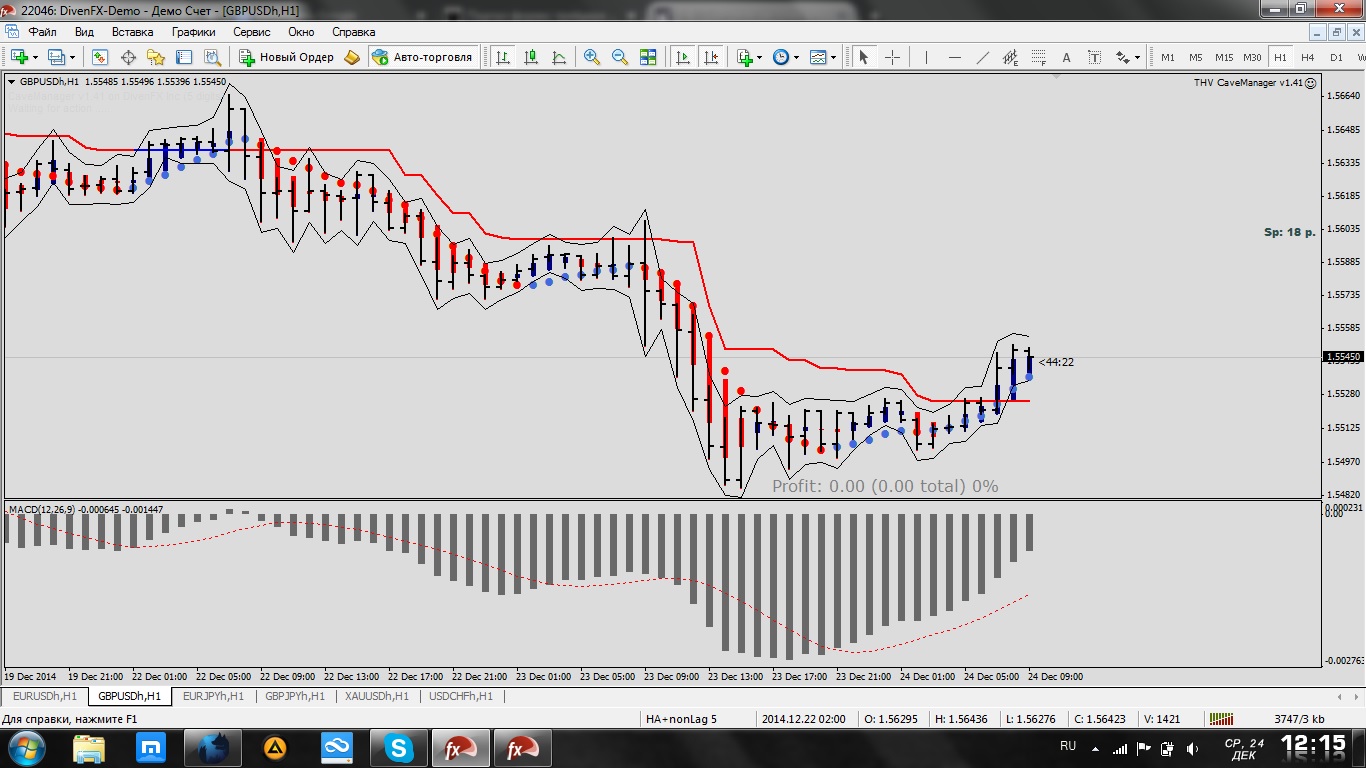Click the Templates icon
The width and height of the screenshot is (1366, 768).
(818, 57)
